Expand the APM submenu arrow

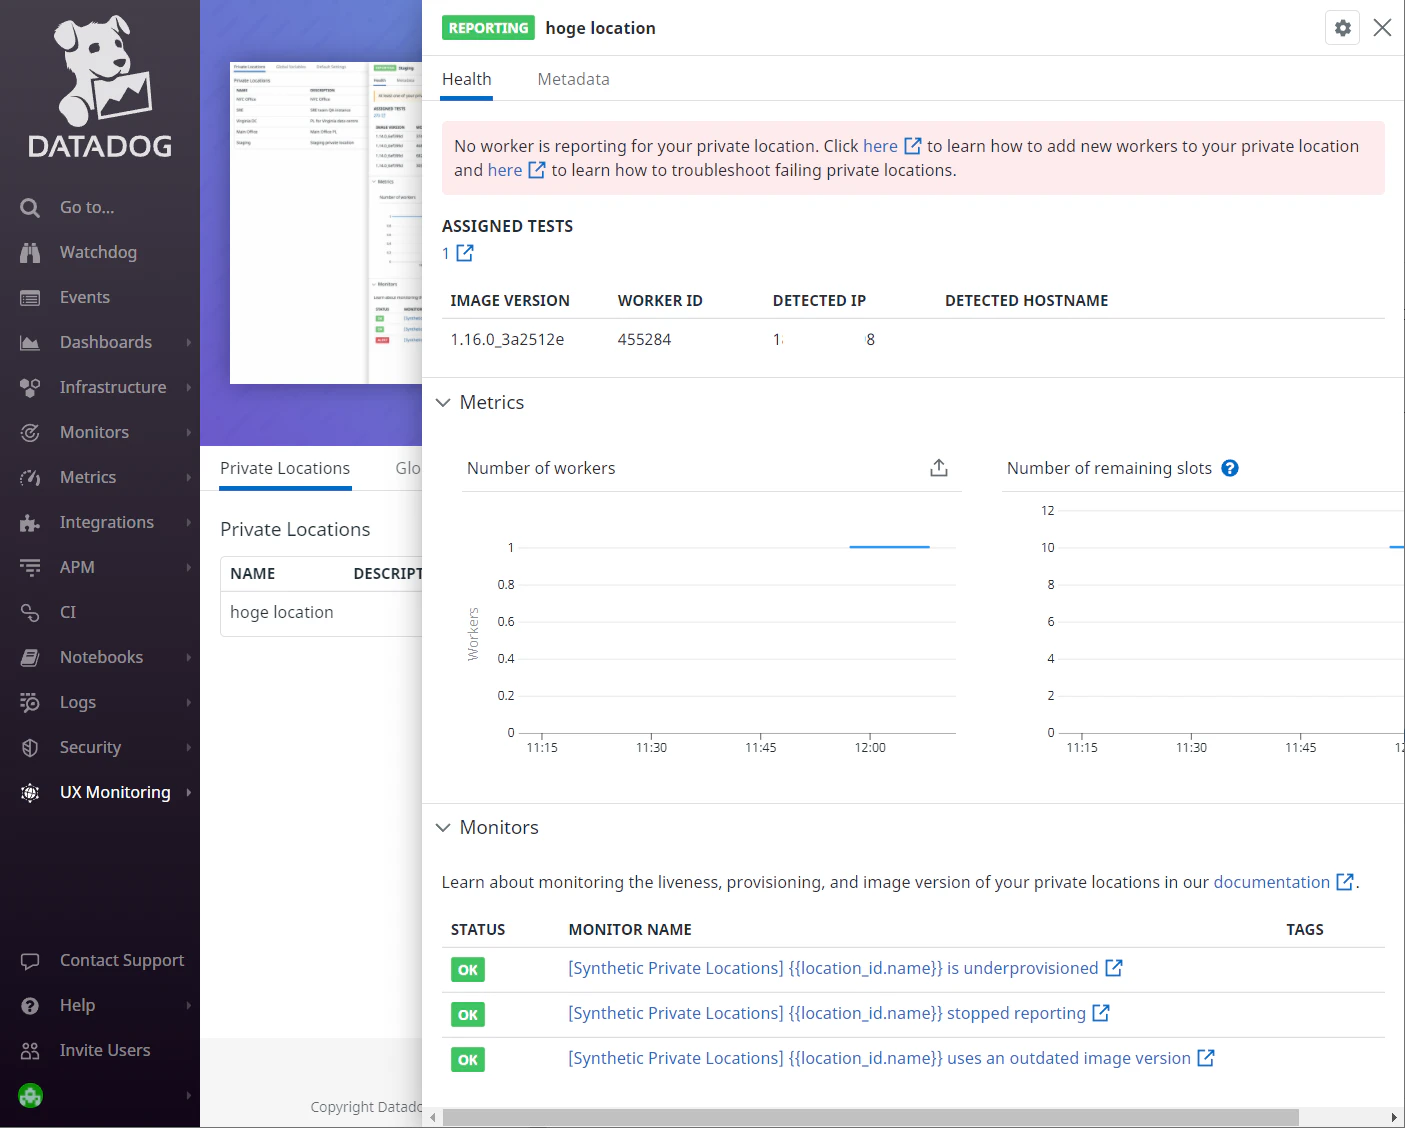pos(188,568)
